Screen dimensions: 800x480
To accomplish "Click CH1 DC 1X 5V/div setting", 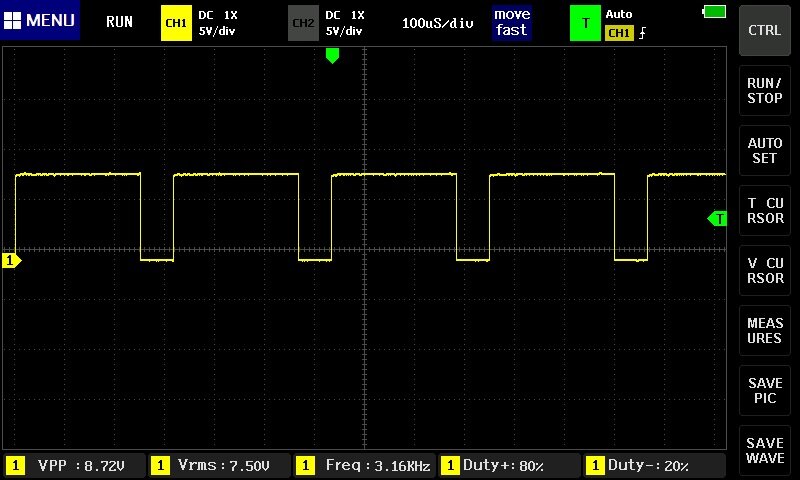I will [218, 23].
